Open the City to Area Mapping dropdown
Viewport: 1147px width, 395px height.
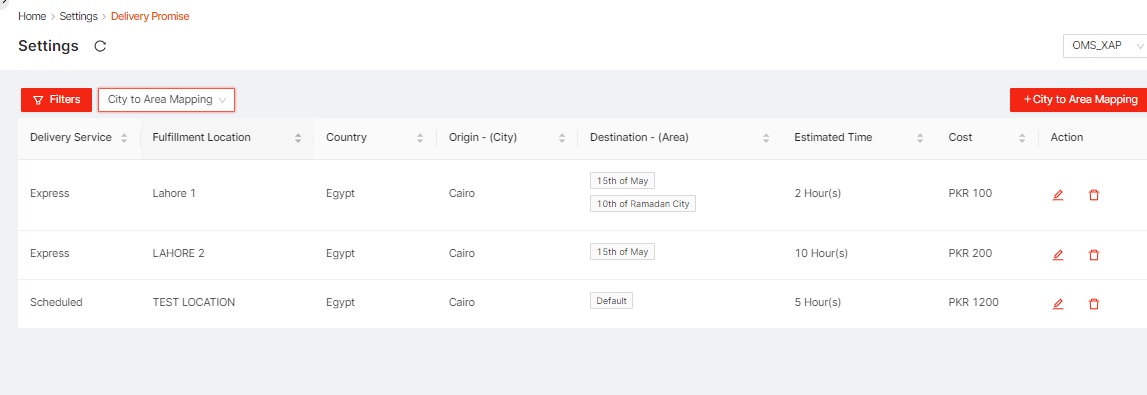(x=167, y=99)
